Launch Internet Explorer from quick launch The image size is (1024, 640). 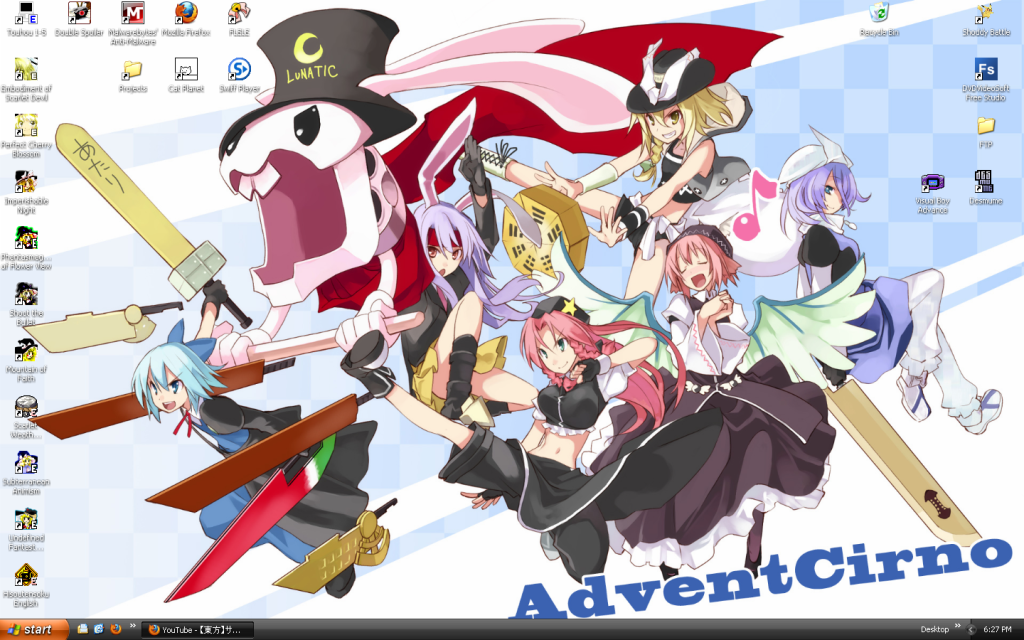coord(99,629)
